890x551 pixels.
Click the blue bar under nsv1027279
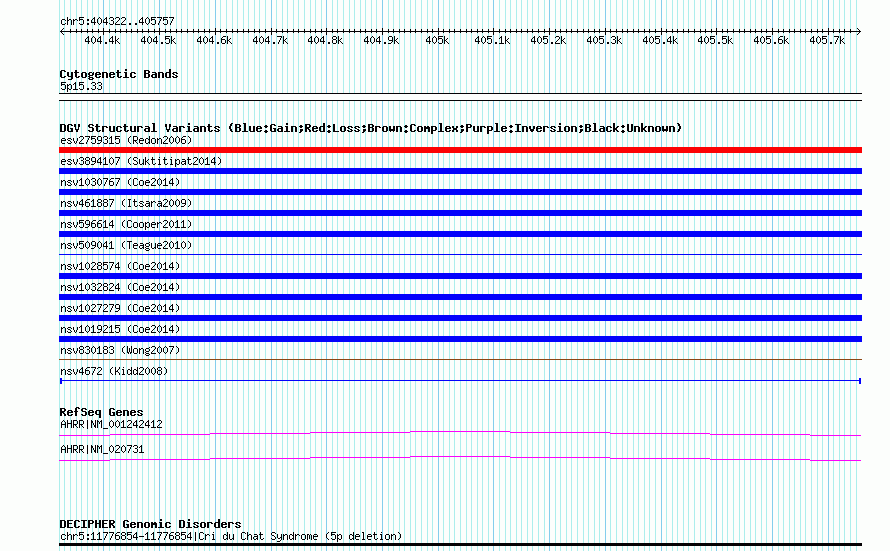[460, 318]
